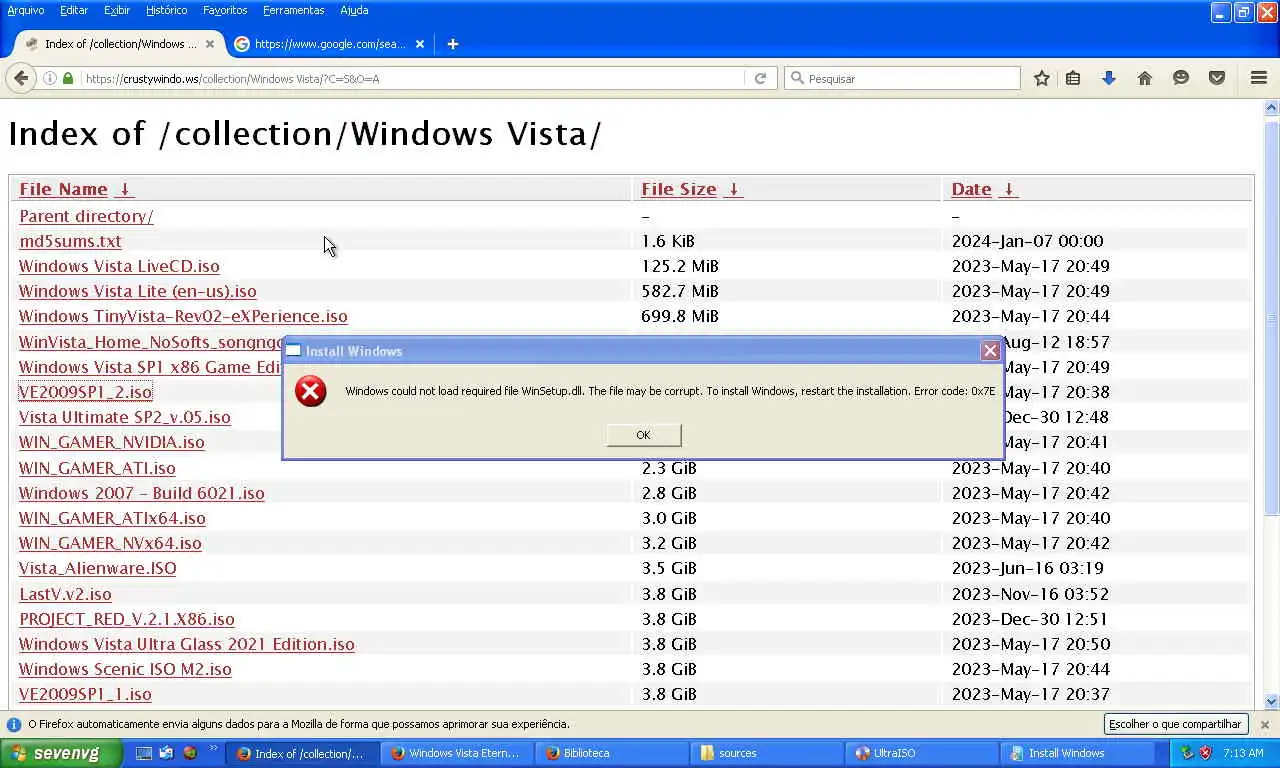The height and width of the screenshot is (768, 1280).
Task: Download WIN_GAMER_NVIDIA.iso
Action: point(112,442)
